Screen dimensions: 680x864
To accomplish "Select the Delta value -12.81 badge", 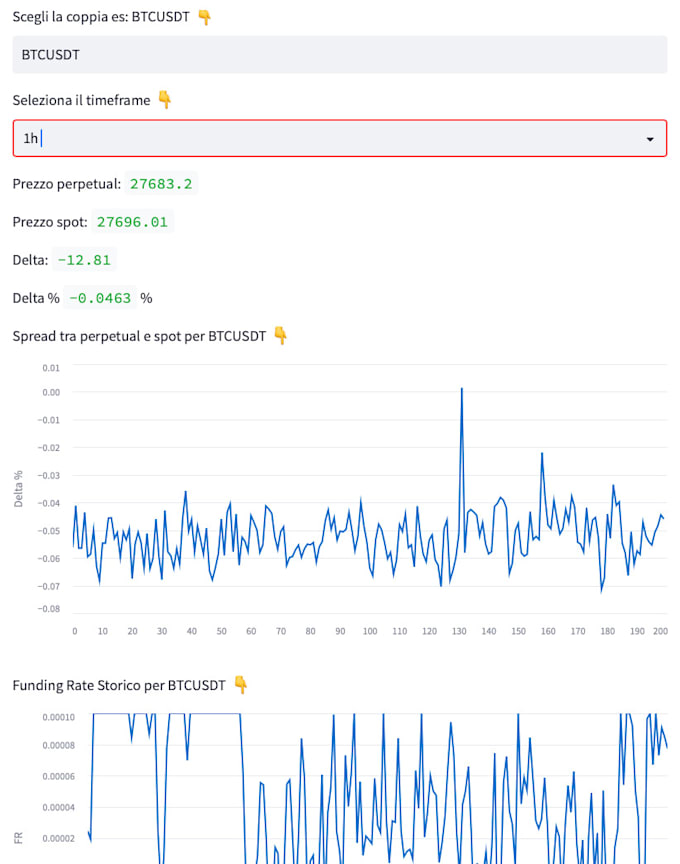I will click(x=83, y=259).
